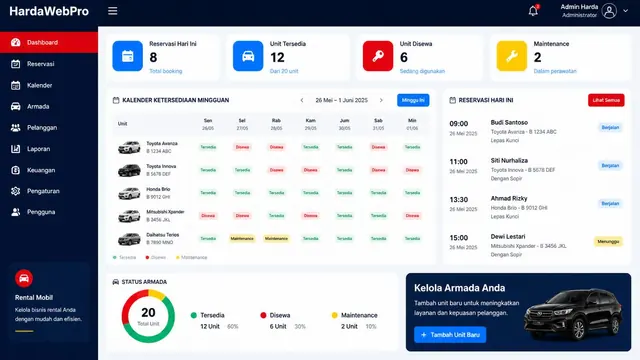Click Dewi Lestari's Menunggu status badge
640x360 pixels.
coord(608,242)
